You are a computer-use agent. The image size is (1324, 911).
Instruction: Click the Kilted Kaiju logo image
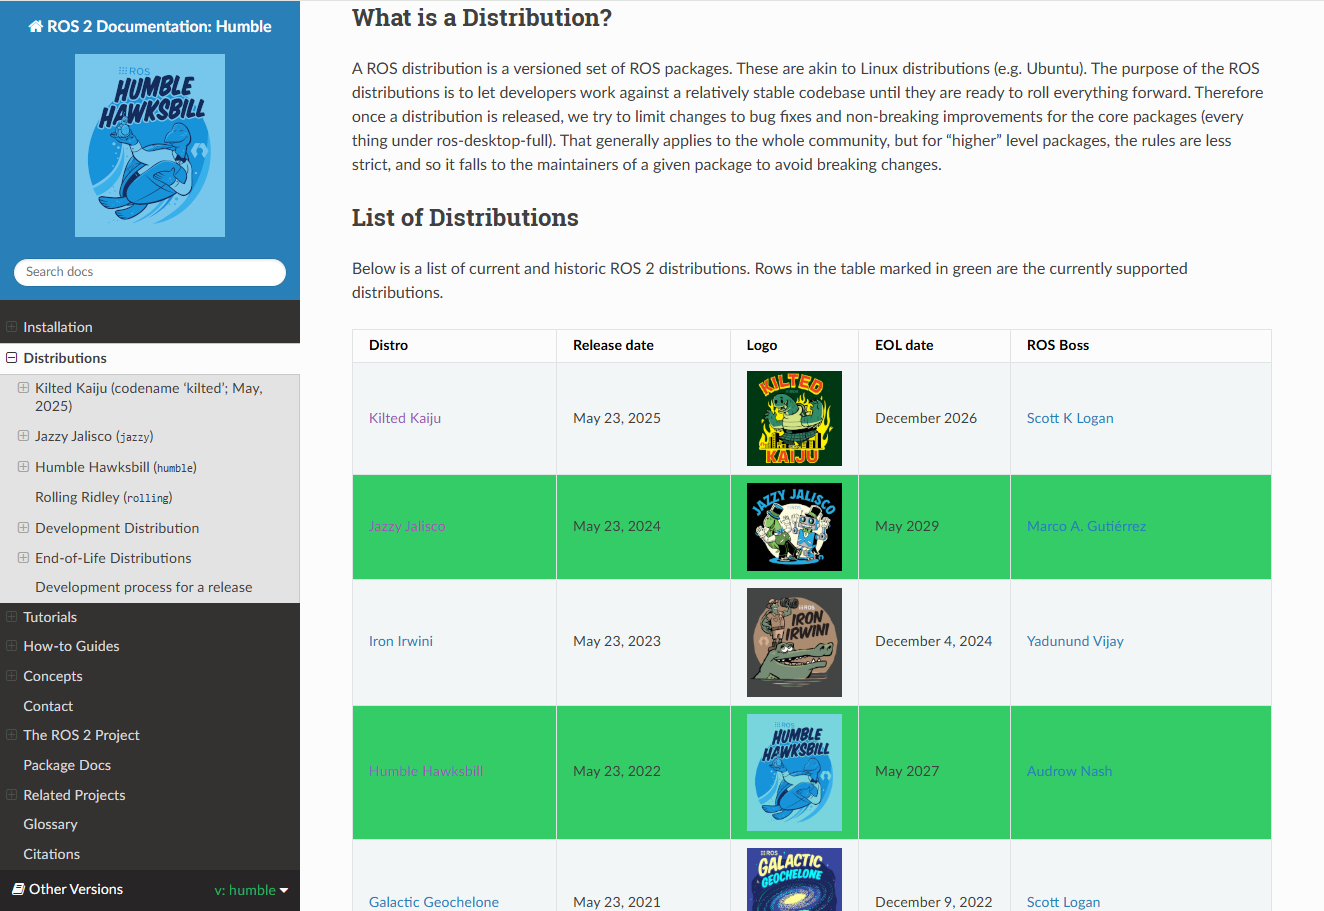[x=794, y=418]
